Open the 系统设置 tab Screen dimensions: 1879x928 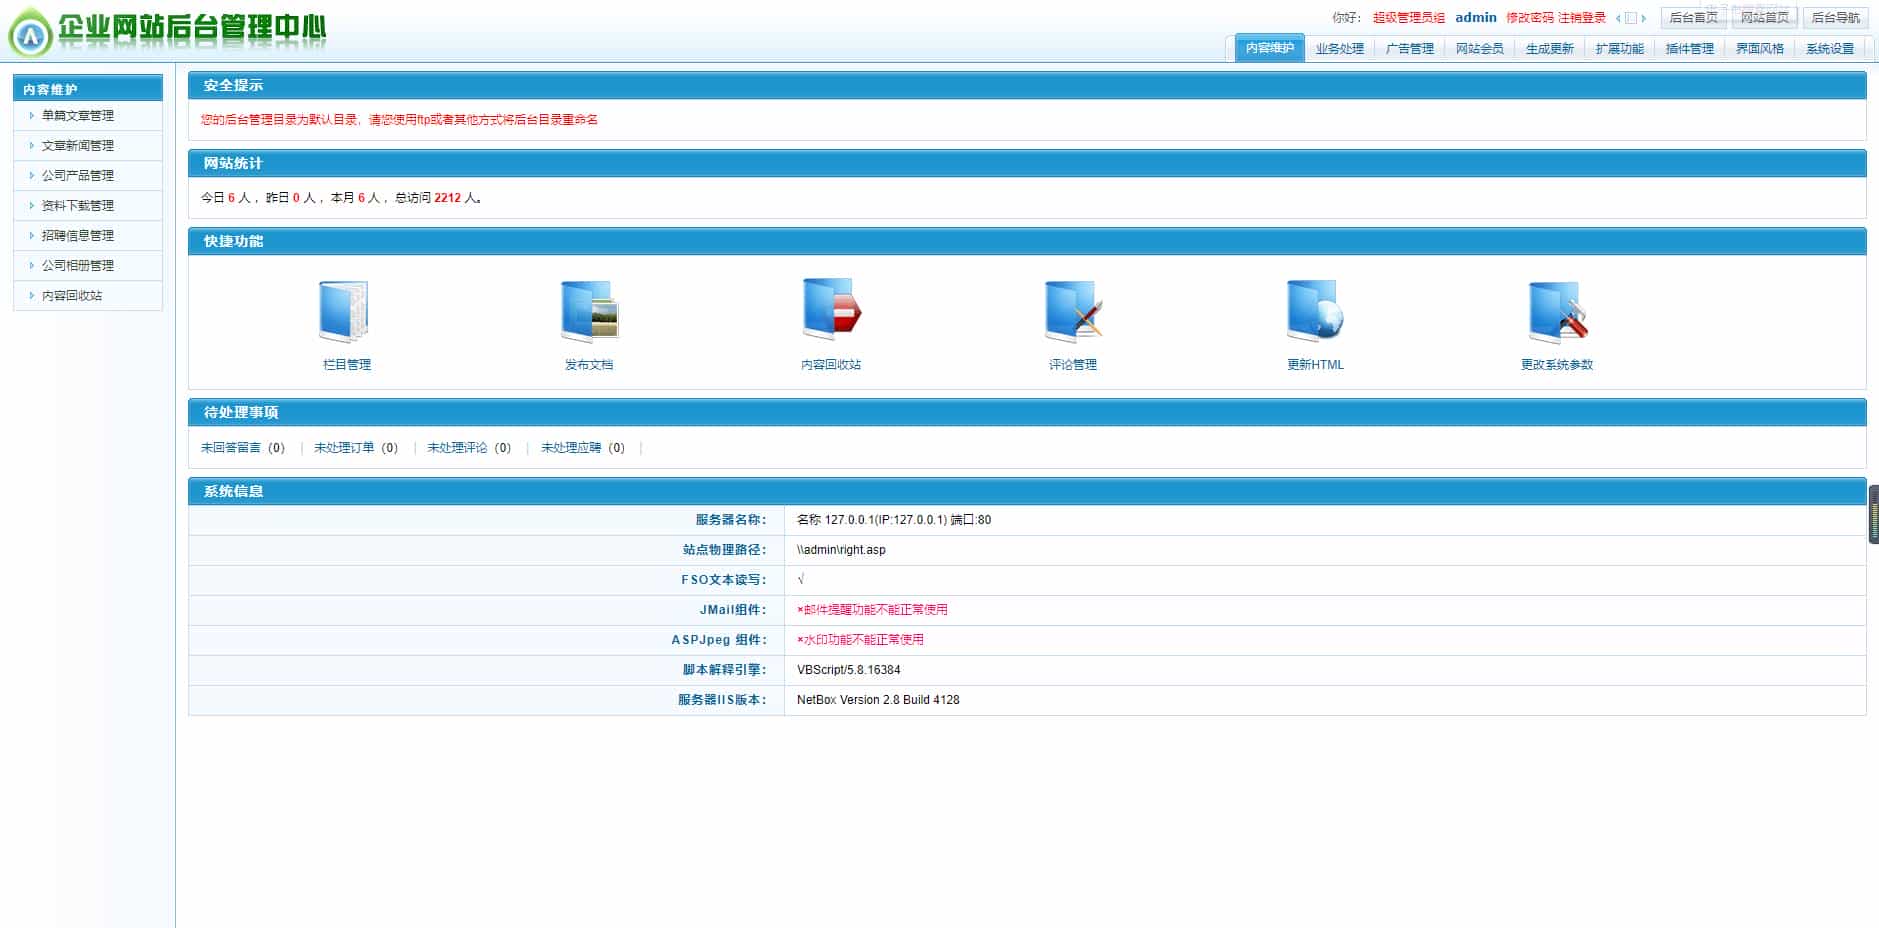tap(1830, 48)
